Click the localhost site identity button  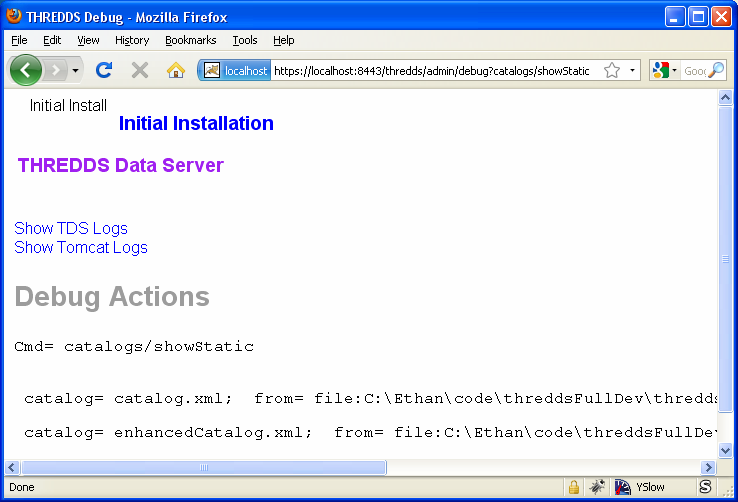236,71
